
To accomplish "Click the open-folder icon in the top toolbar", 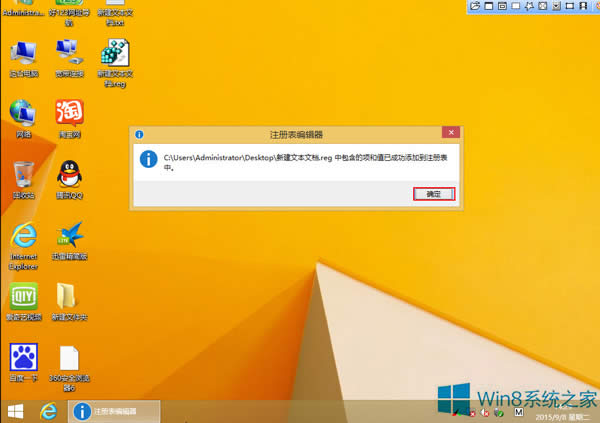I will [475, 6].
